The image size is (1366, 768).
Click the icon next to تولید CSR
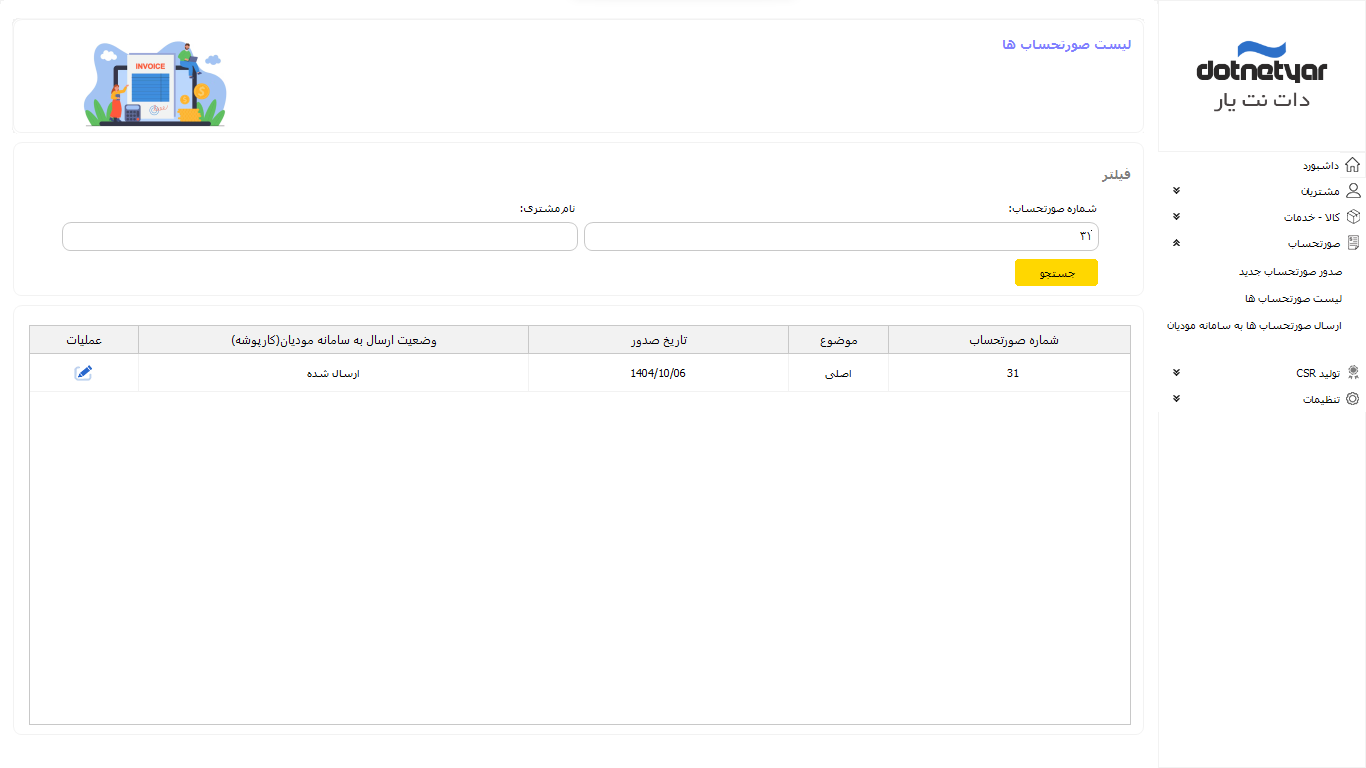pos(1352,373)
